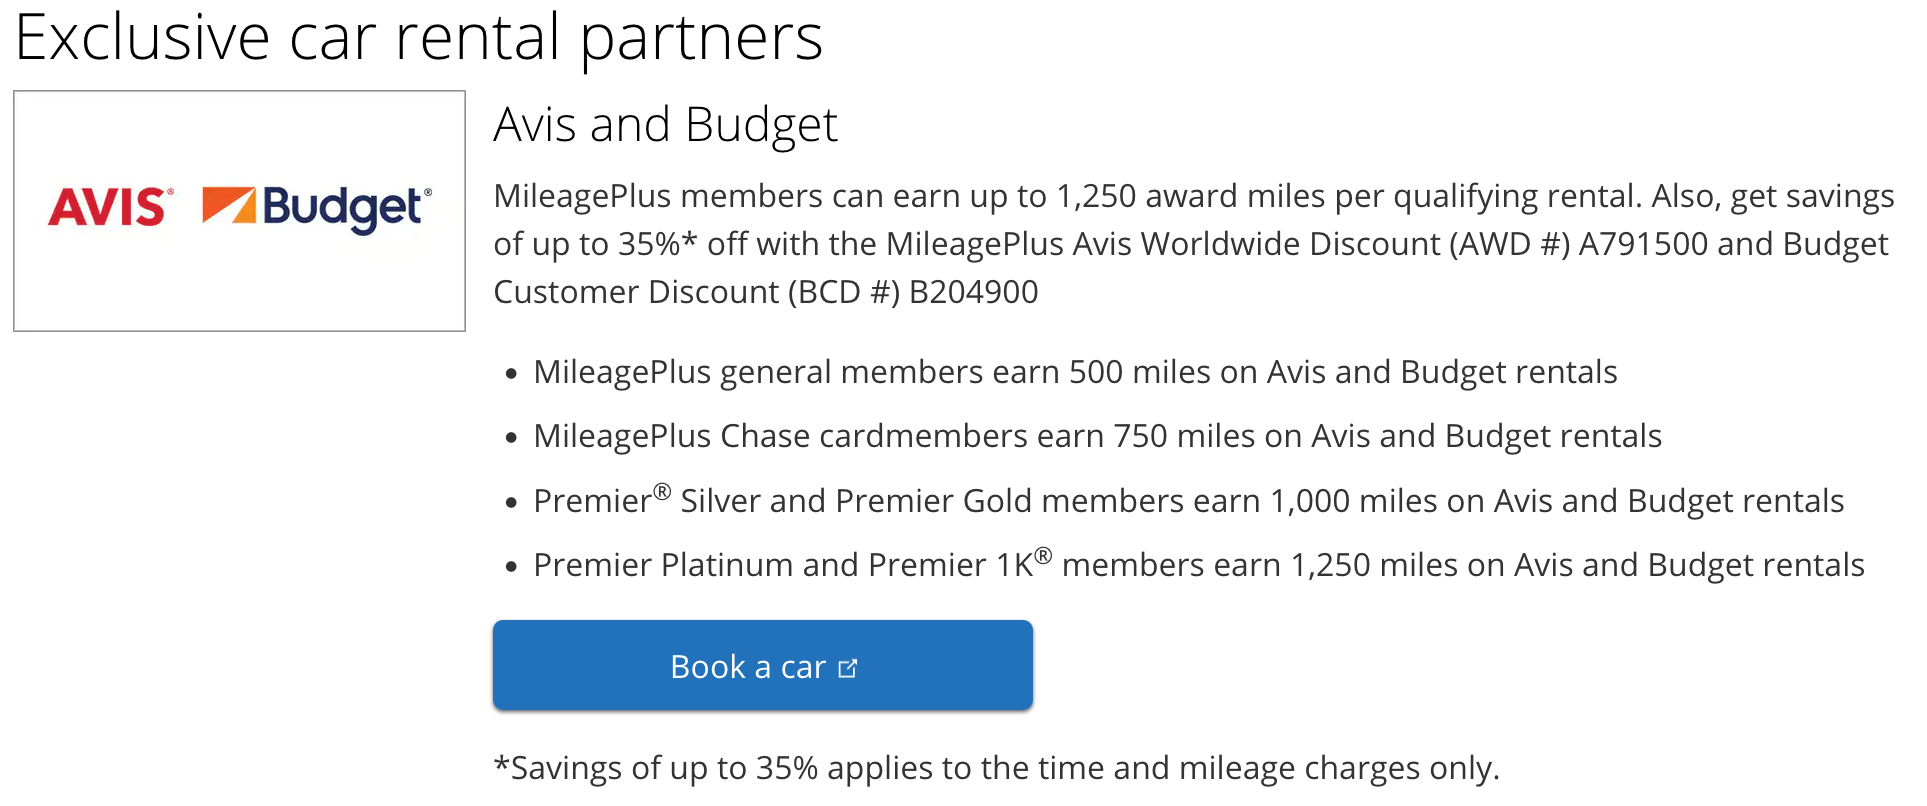Select the orange Budget triangle emblem

pos(229,207)
